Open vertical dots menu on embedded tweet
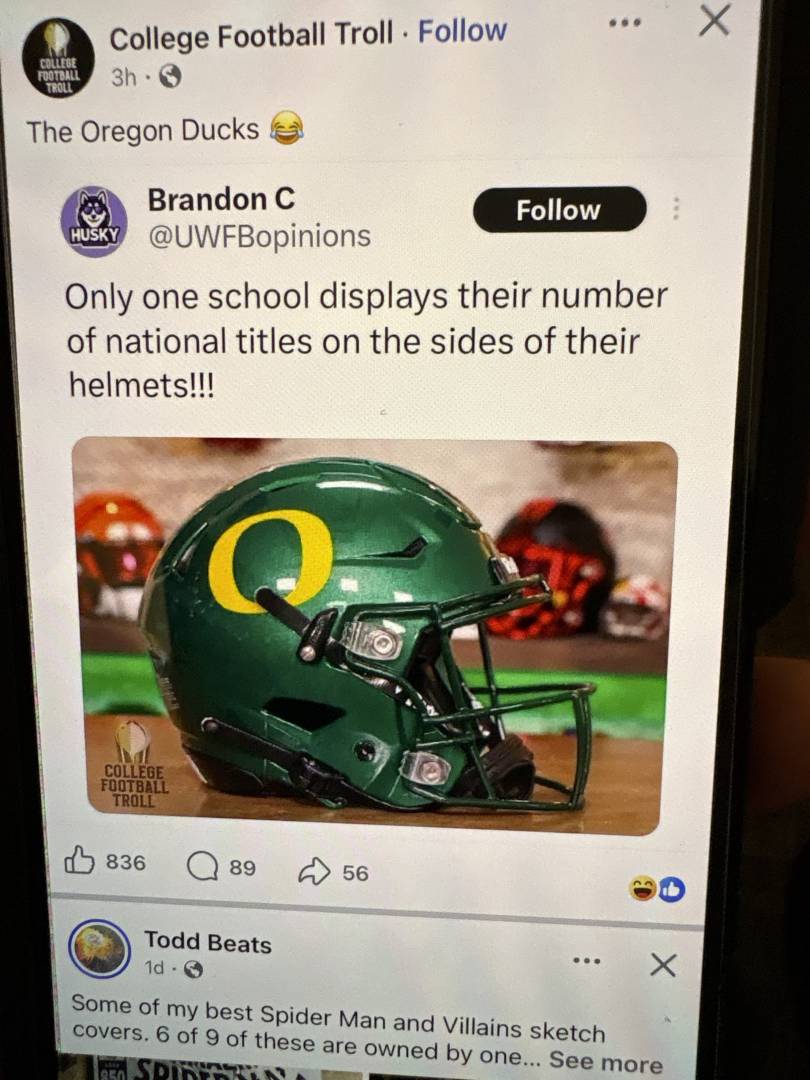Screen dimensions: 810x1080 click(x=676, y=209)
